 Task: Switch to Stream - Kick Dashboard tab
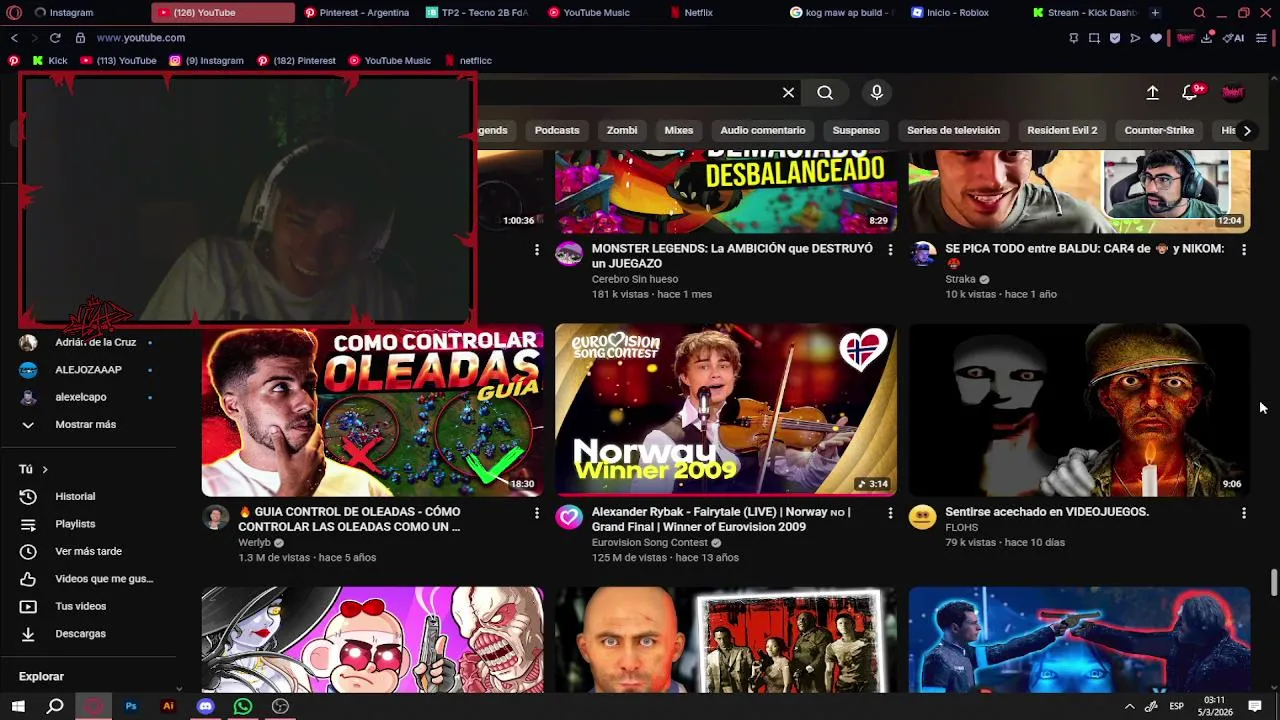pyautogui.click(x=1085, y=13)
